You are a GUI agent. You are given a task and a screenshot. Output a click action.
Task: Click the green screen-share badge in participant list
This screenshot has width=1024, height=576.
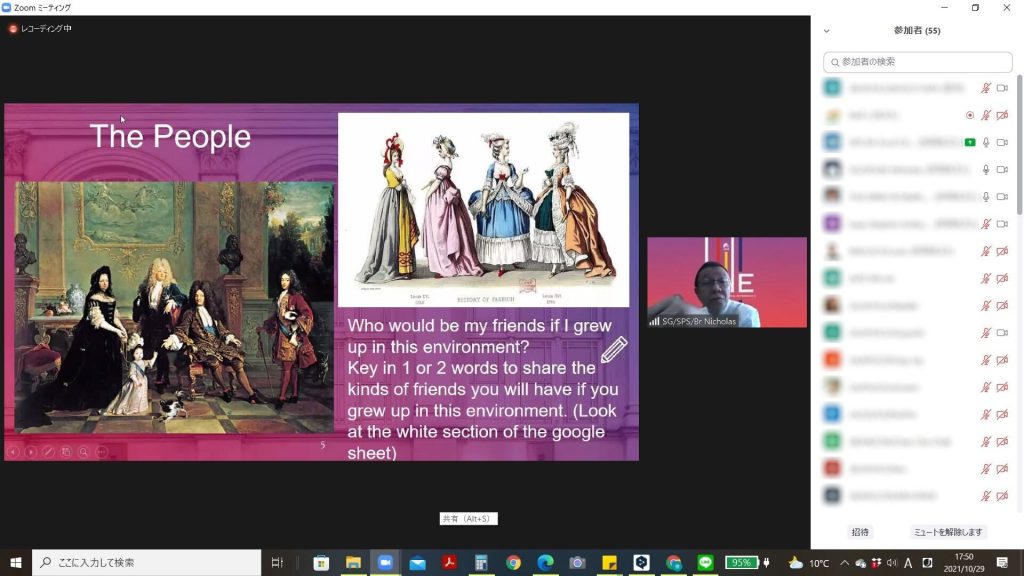tap(970, 142)
